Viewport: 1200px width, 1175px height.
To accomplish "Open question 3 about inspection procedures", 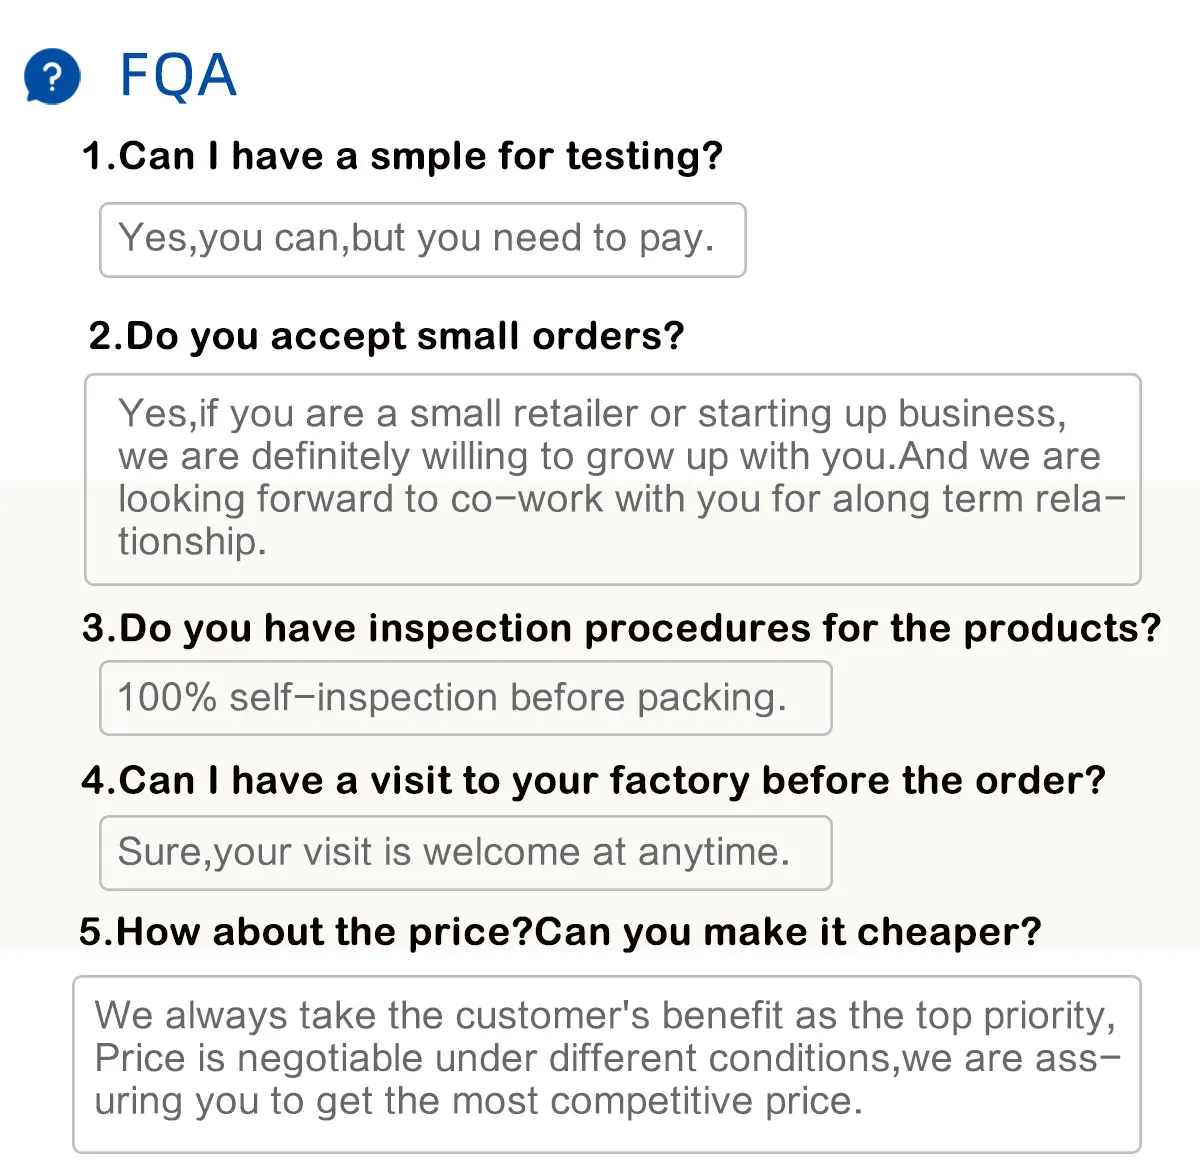I will coord(621,628).
